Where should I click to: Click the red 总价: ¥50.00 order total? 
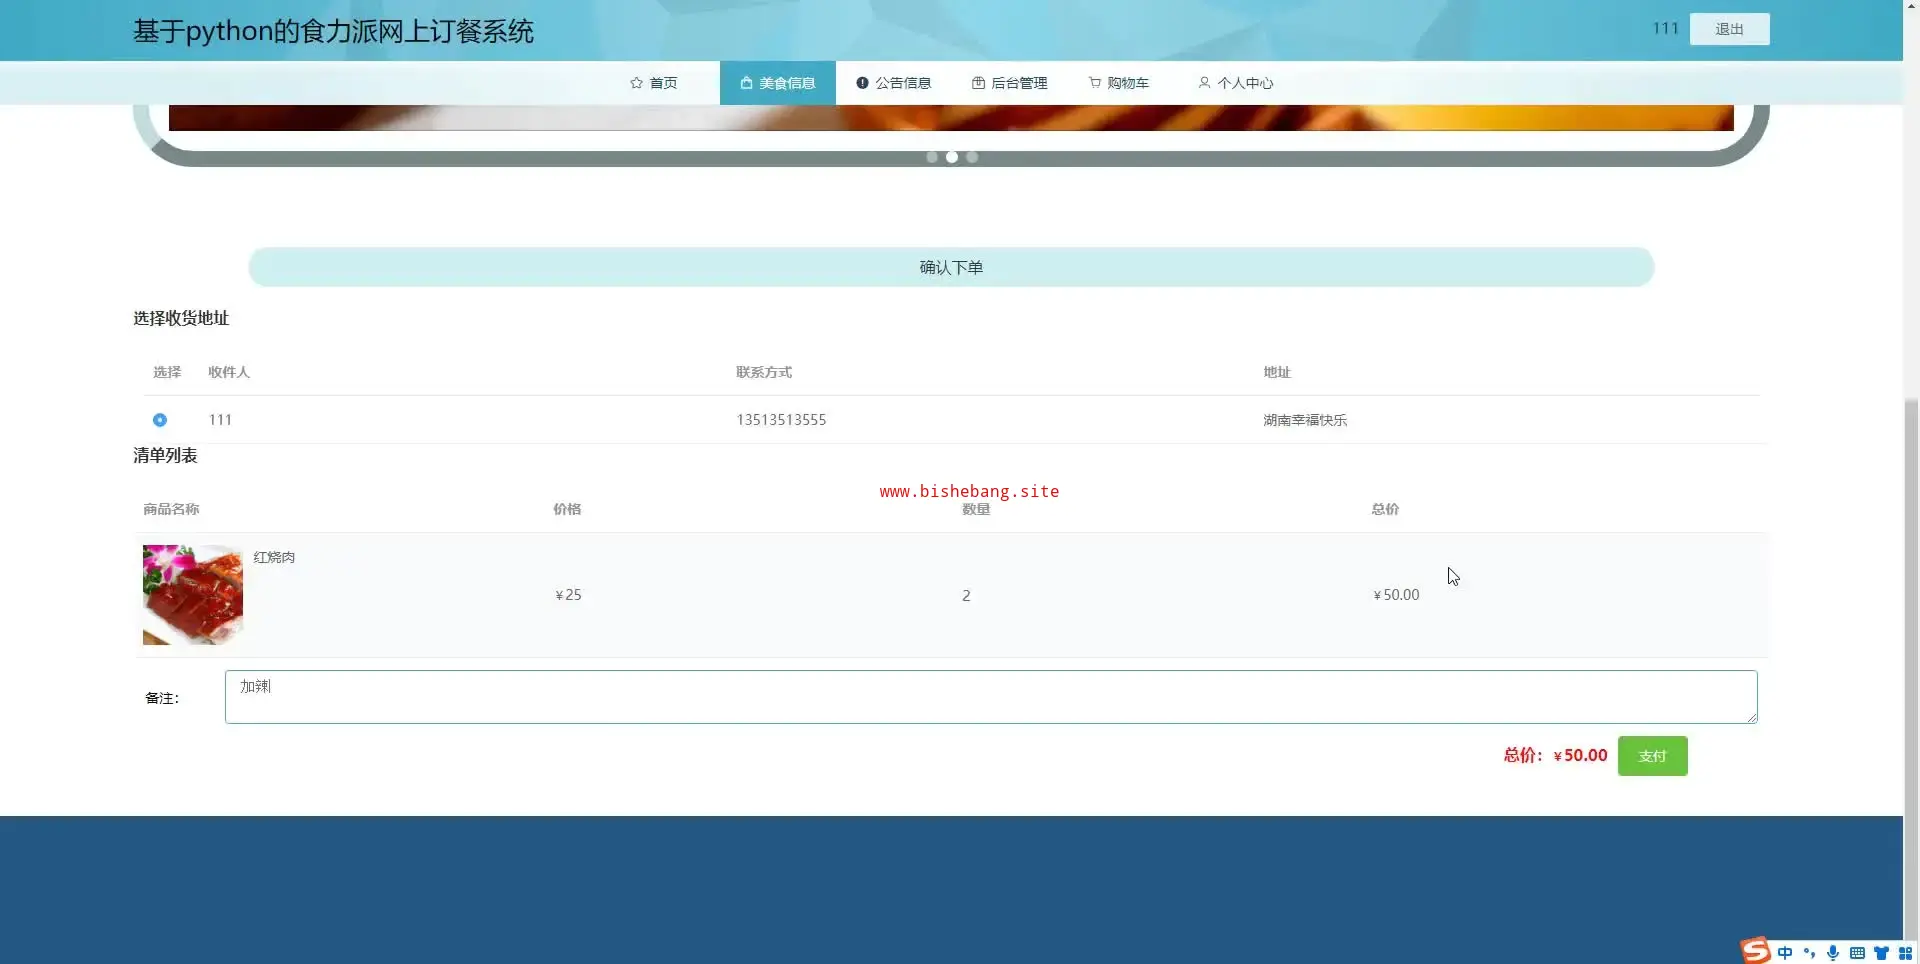coord(1555,756)
